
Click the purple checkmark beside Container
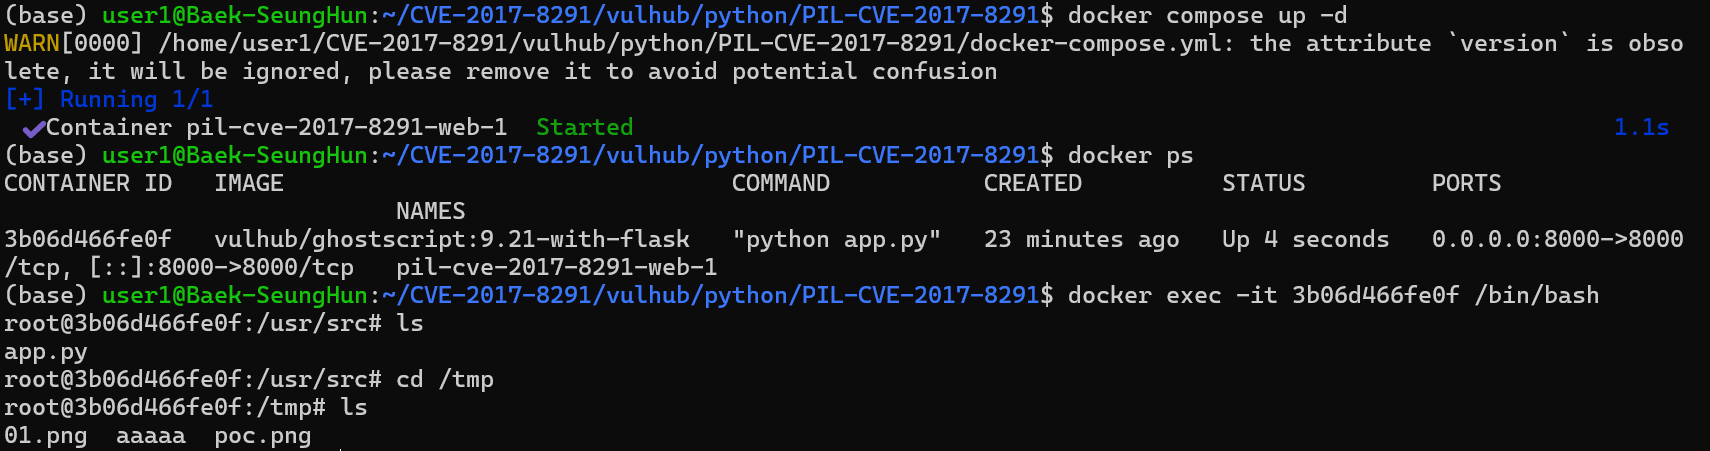(x=33, y=128)
